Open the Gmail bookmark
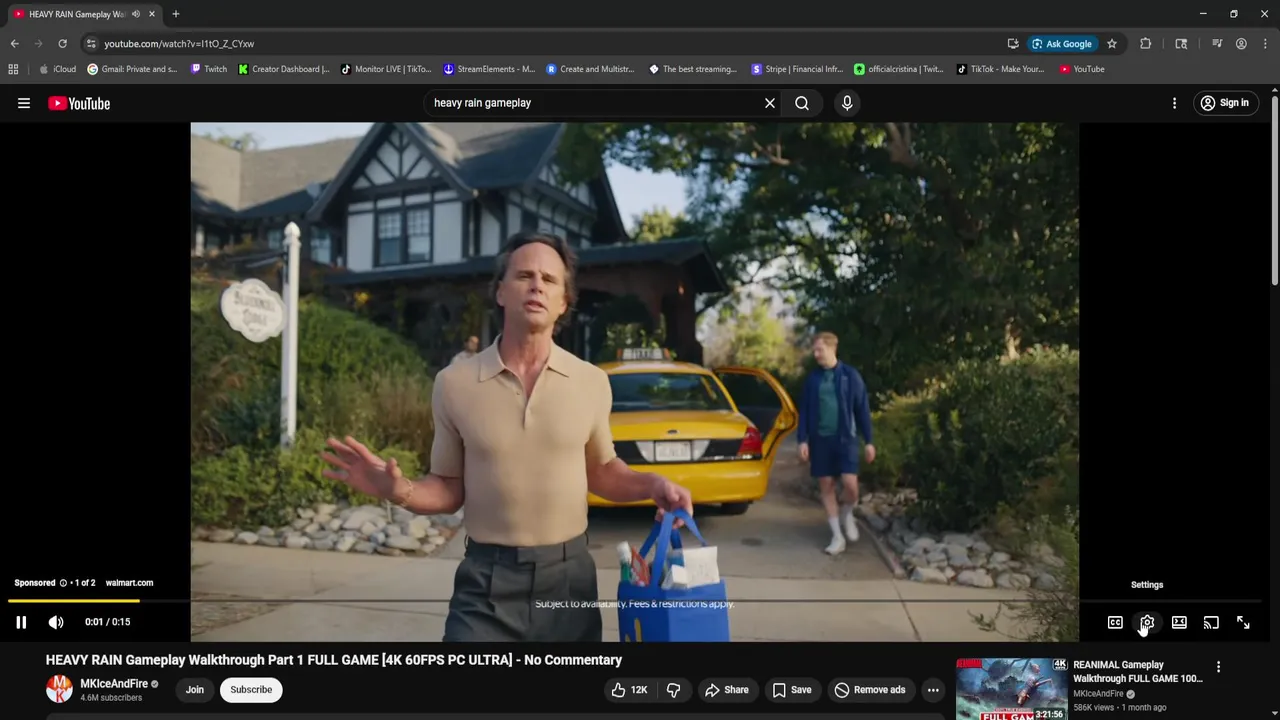The width and height of the screenshot is (1280, 720). click(132, 69)
